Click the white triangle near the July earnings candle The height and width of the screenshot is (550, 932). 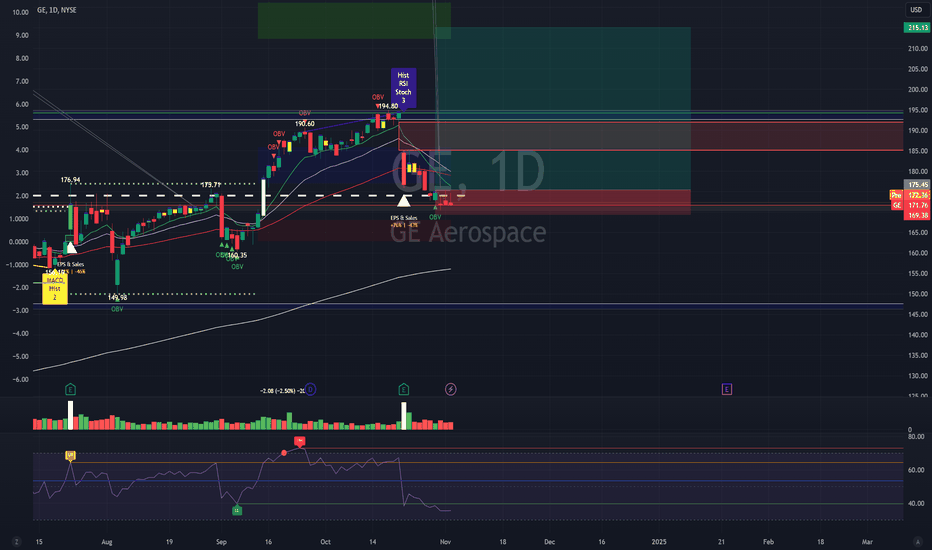[71, 247]
